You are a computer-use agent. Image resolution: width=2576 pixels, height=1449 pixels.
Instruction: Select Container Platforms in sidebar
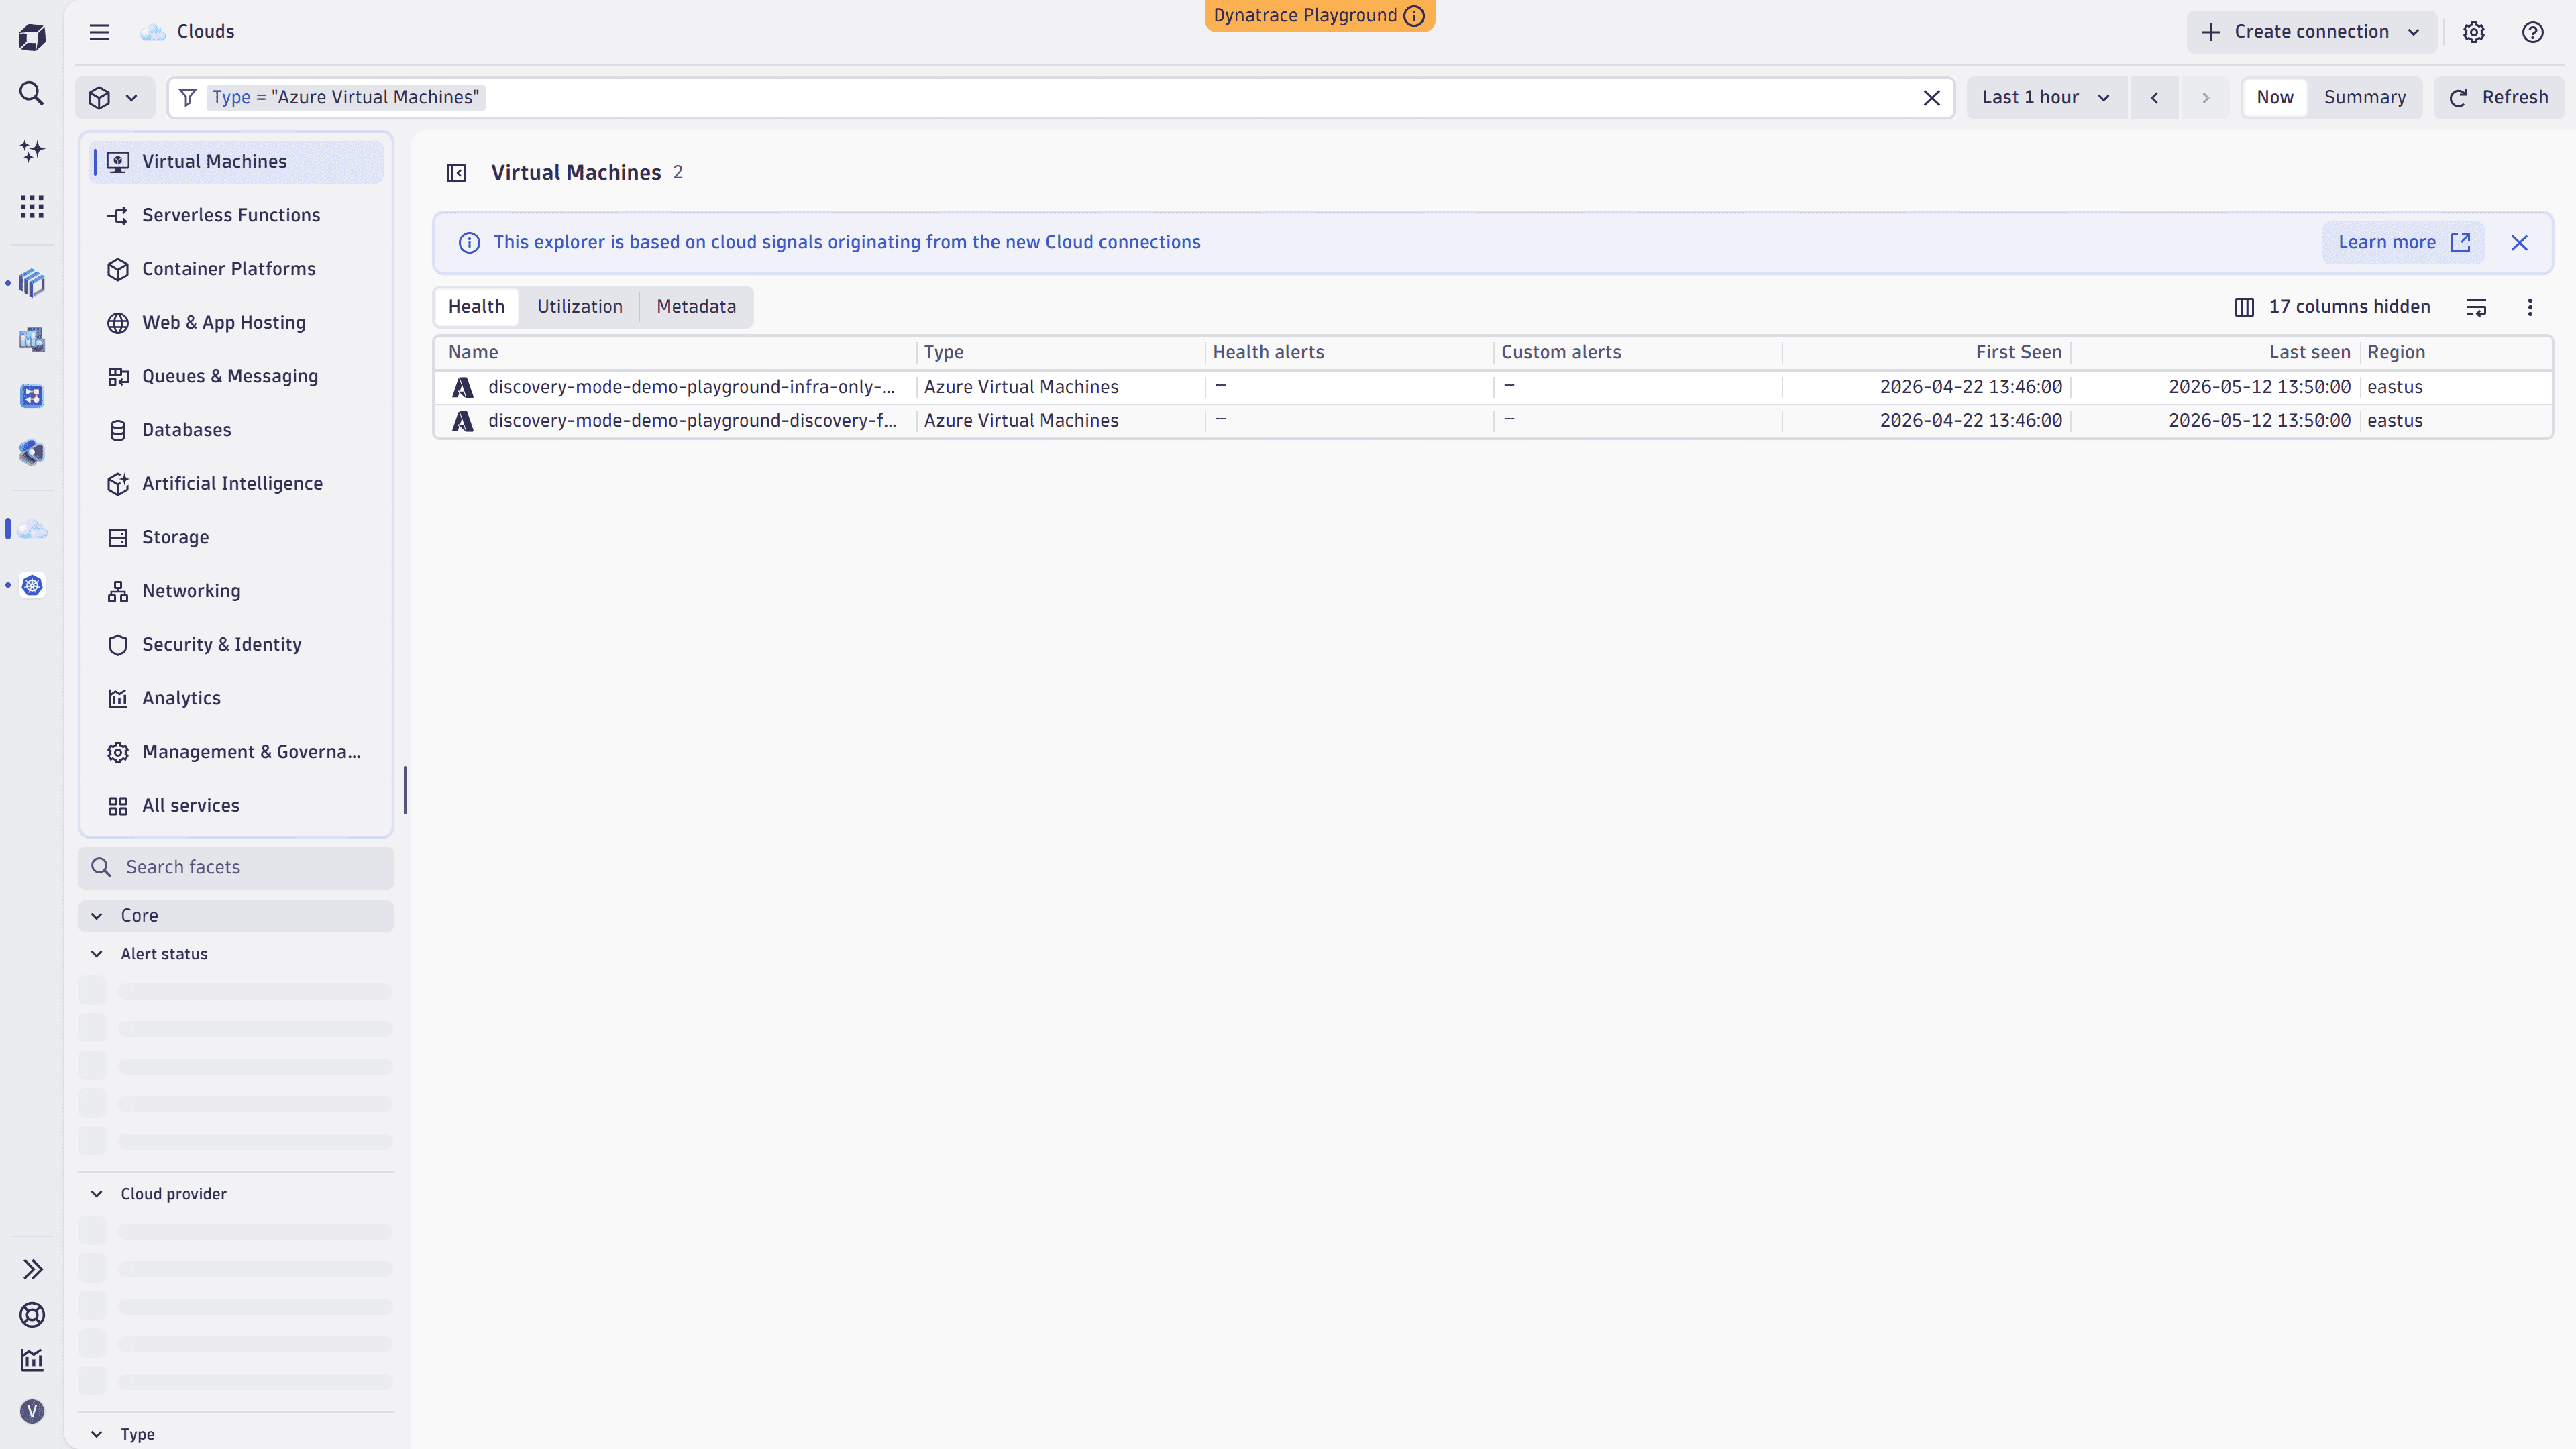coord(236,269)
